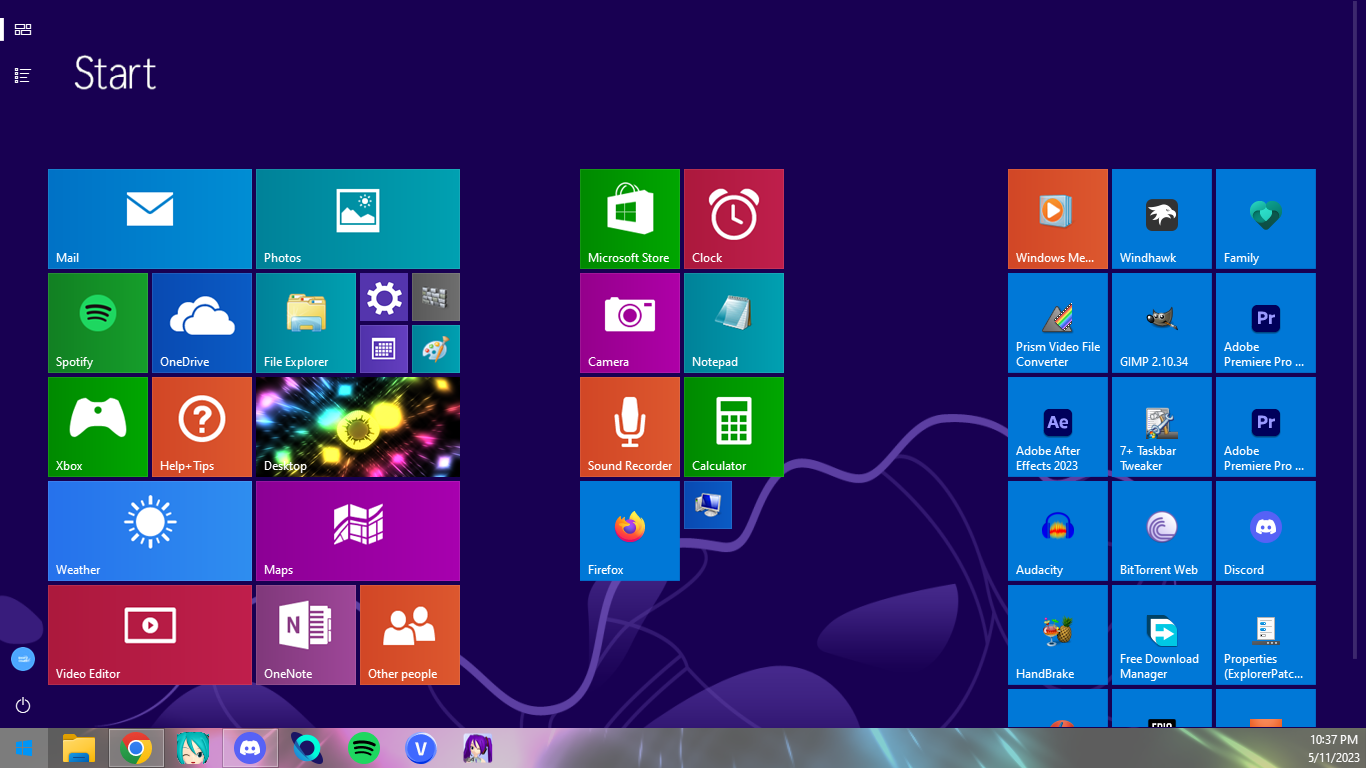1366x768 pixels.
Task: Open the small gray brick-wall tile
Action: tap(436, 297)
